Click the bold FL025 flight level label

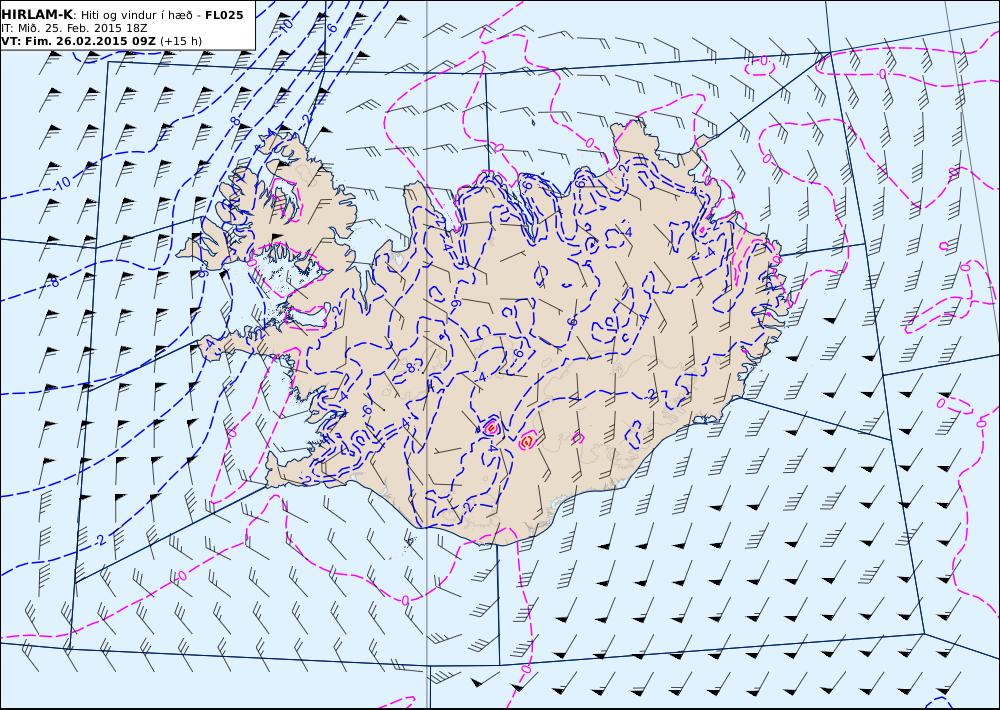pyautogui.click(x=224, y=15)
